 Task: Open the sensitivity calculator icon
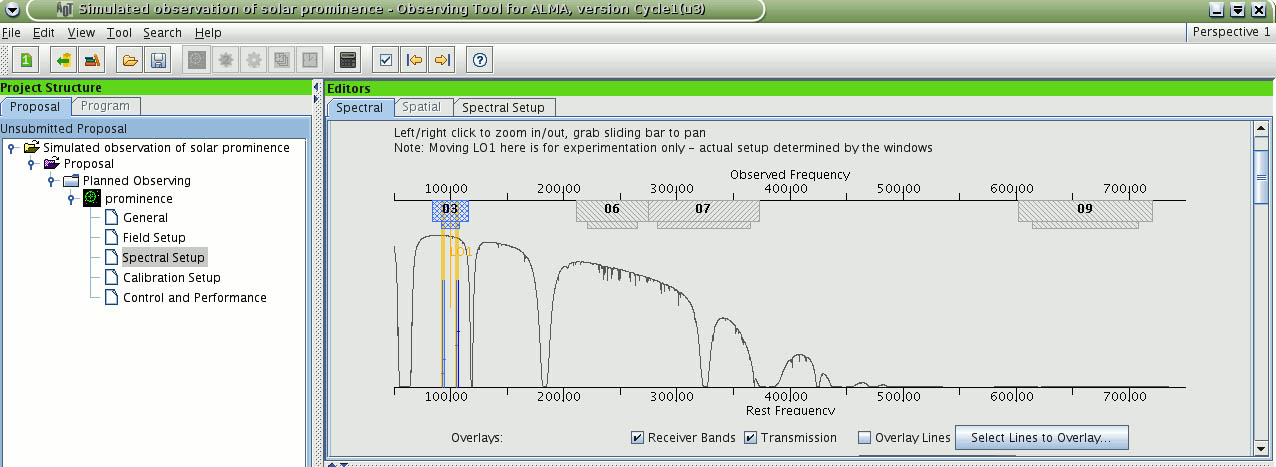click(x=348, y=60)
